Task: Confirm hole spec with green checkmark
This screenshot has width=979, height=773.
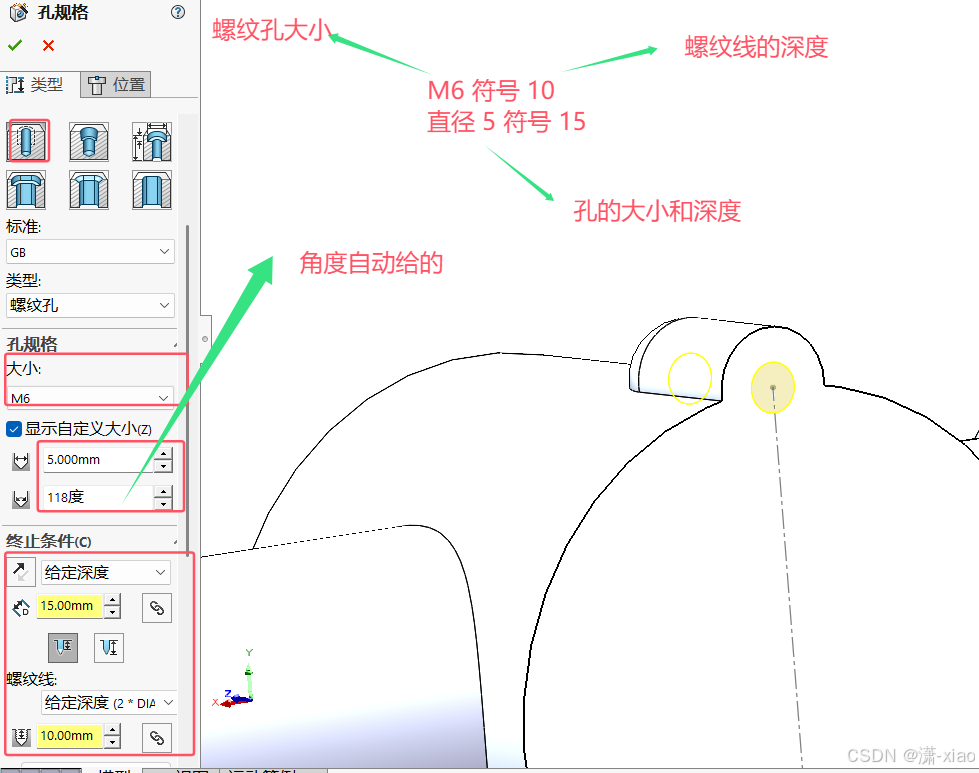Action: [x=15, y=45]
